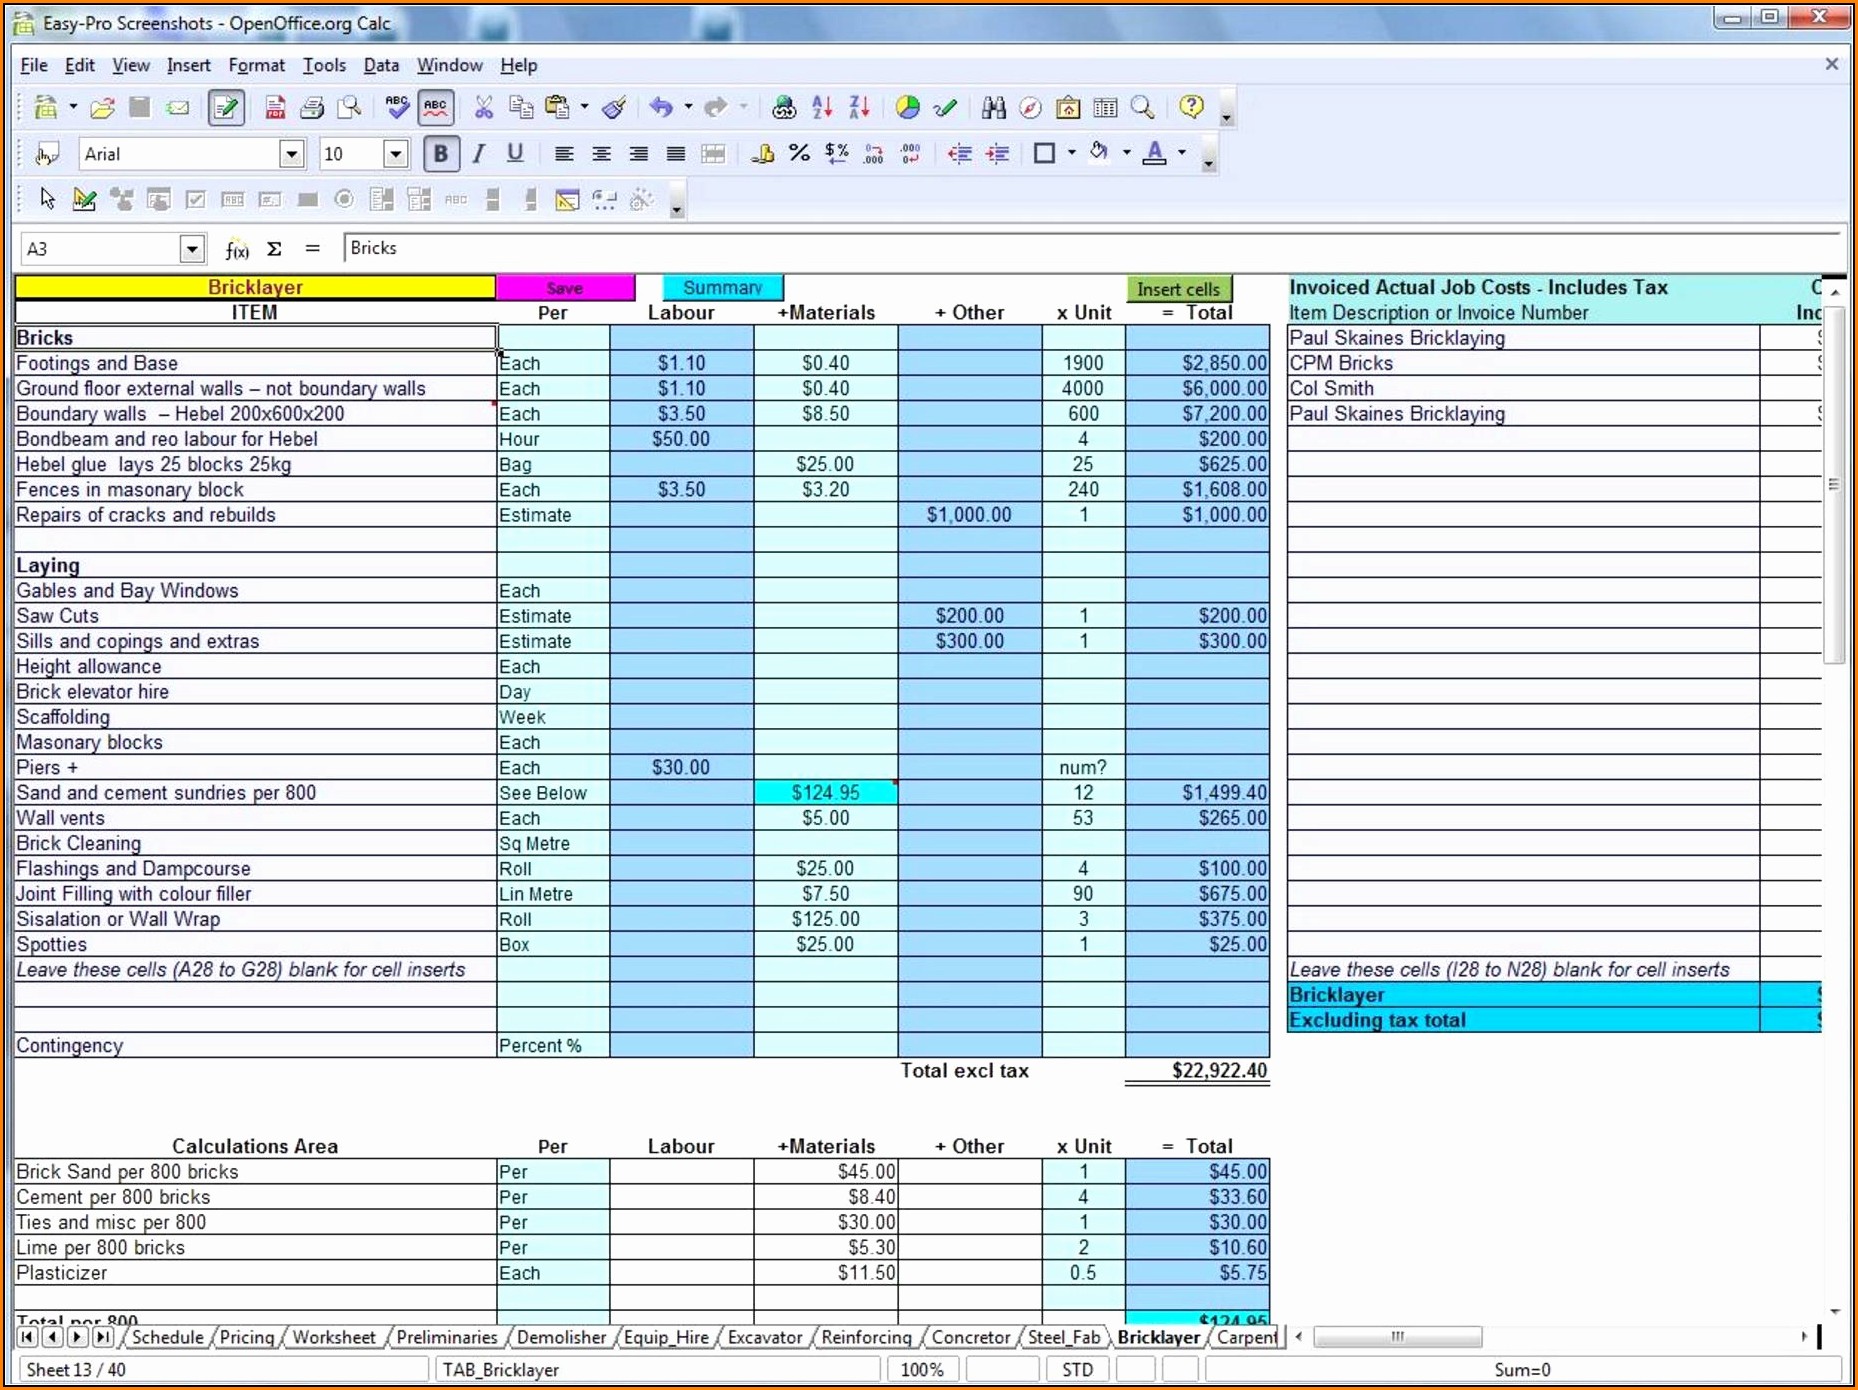Image resolution: width=1858 pixels, height=1390 pixels.
Task: Open the Format menu
Action: [256, 65]
